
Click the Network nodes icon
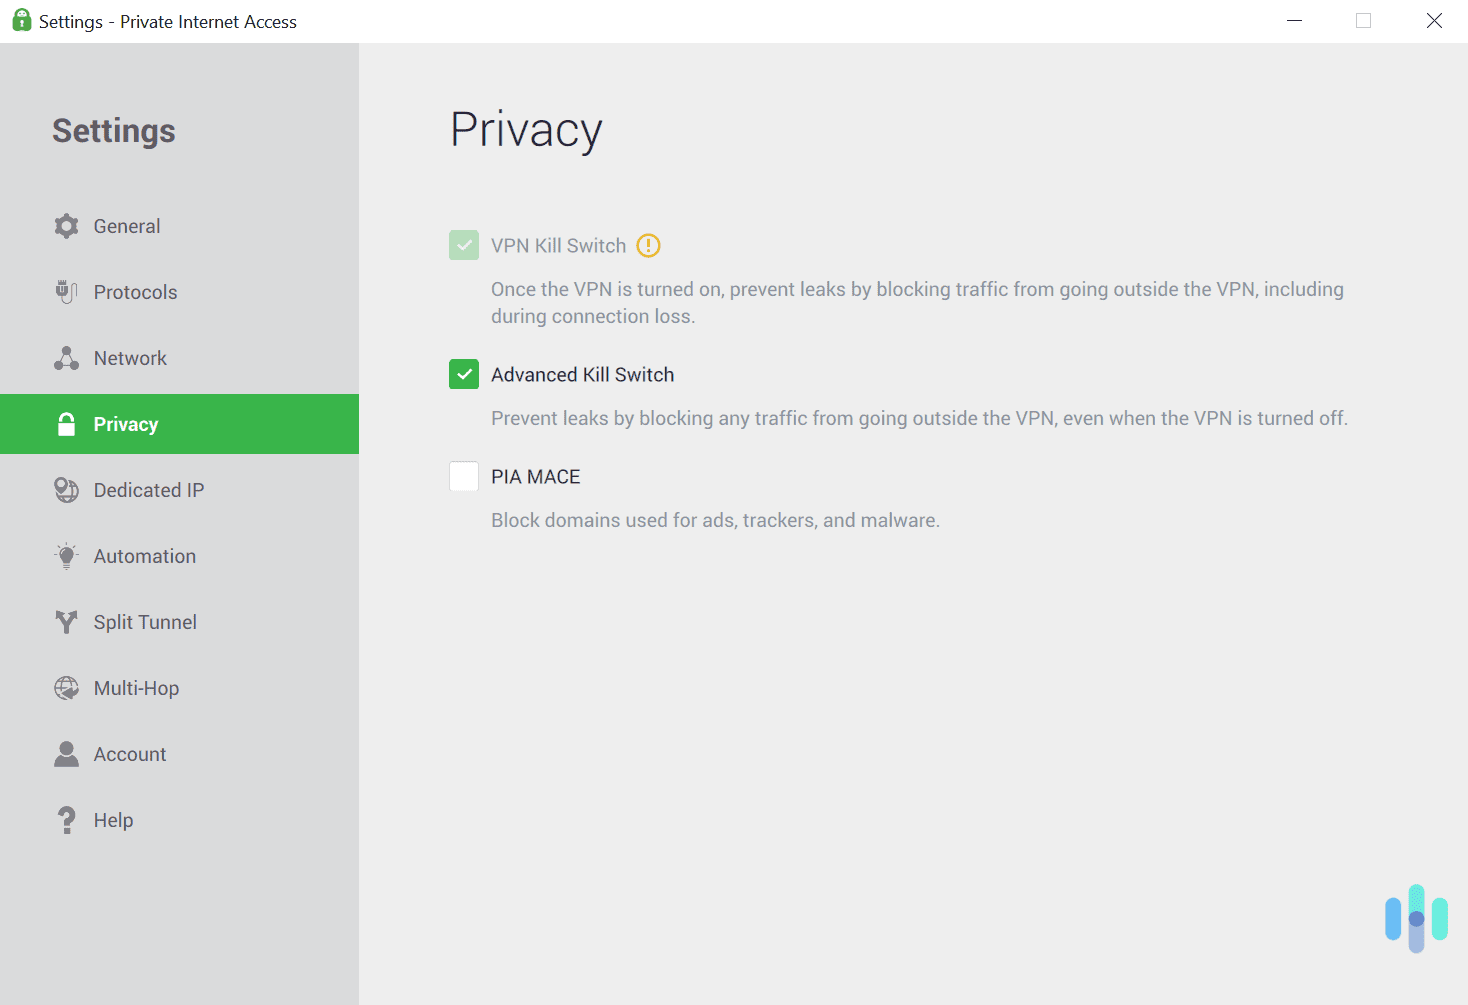point(66,358)
